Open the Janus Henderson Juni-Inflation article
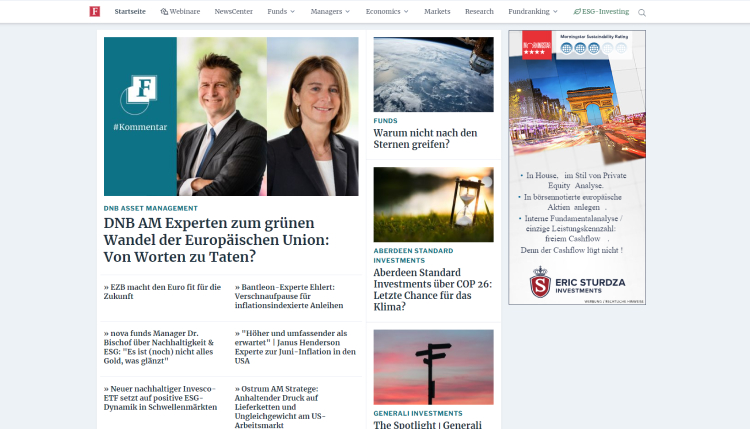The width and height of the screenshot is (750, 429). point(295,347)
